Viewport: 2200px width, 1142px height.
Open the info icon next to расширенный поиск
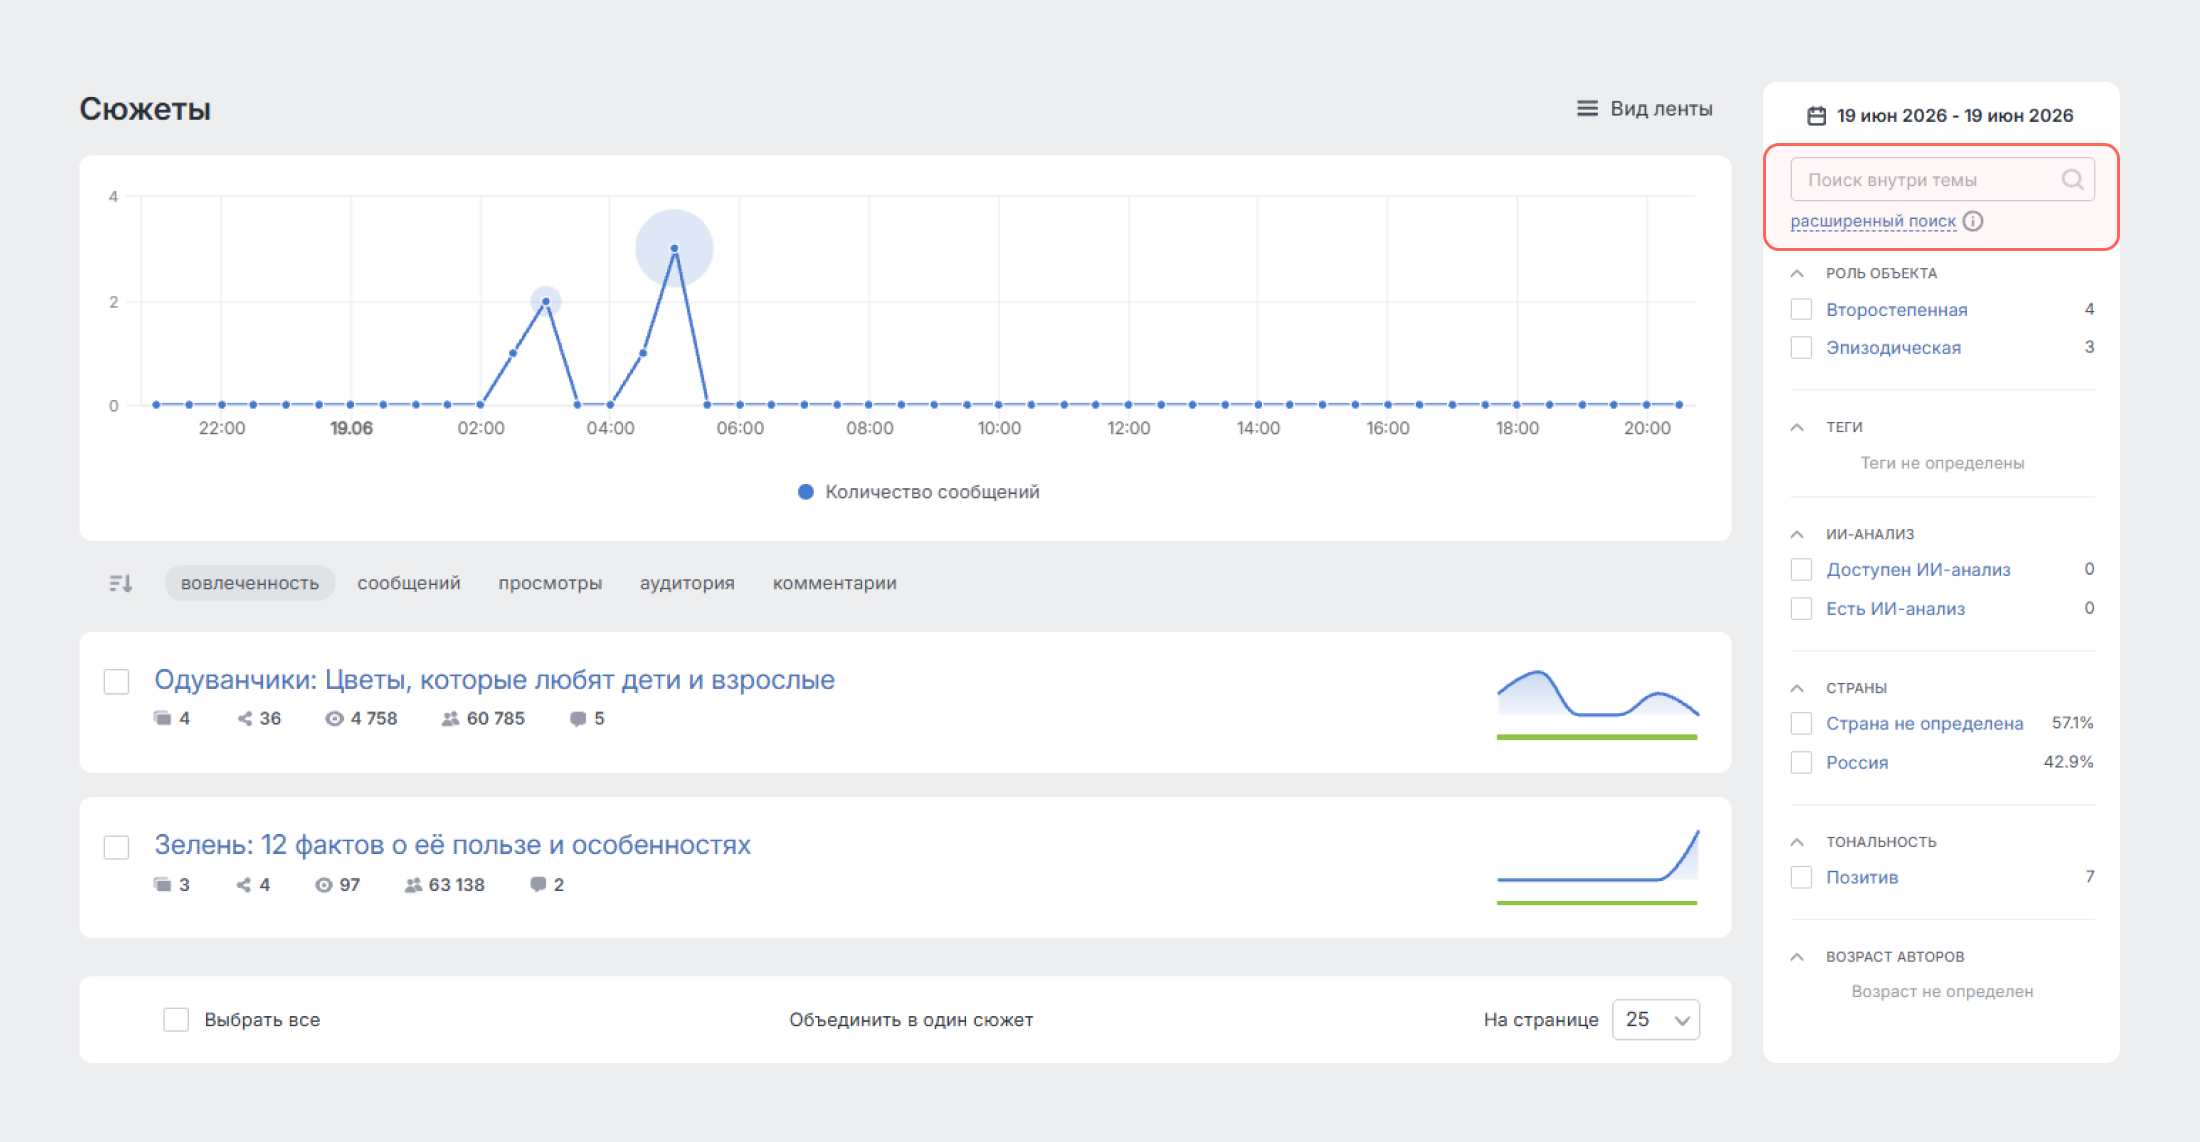tap(1972, 221)
